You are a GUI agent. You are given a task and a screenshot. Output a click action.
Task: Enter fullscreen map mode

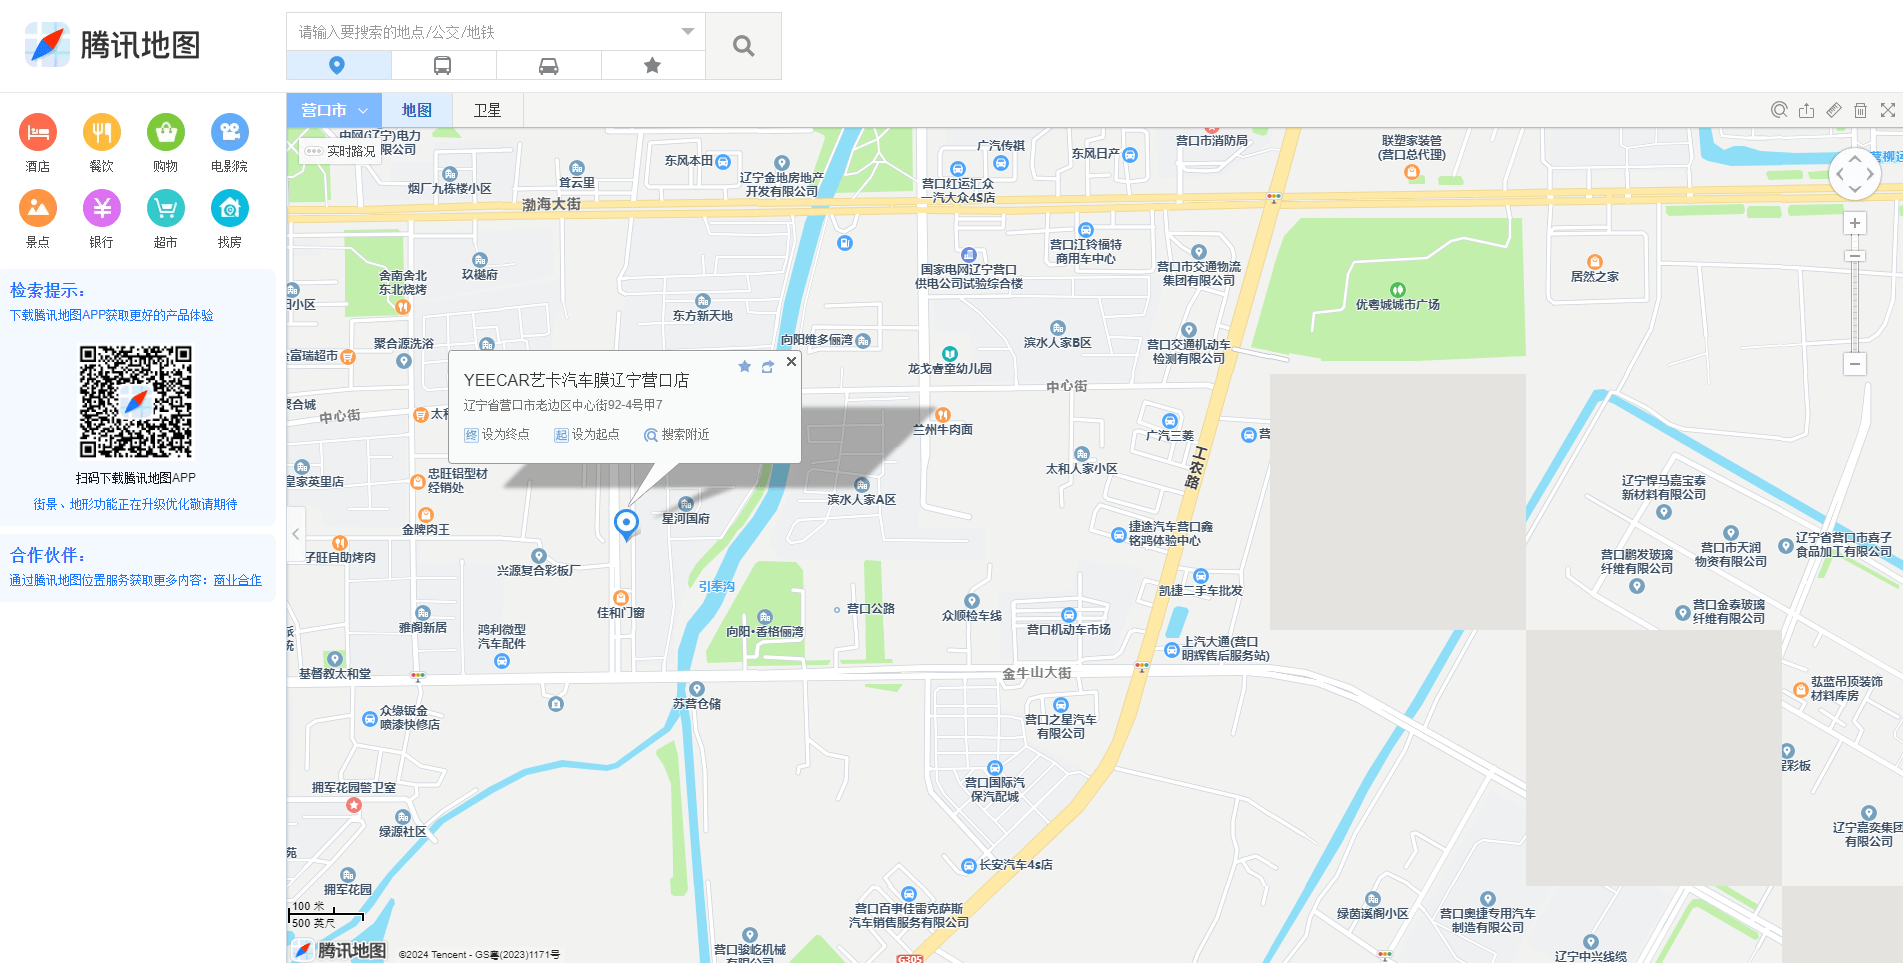1887,110
